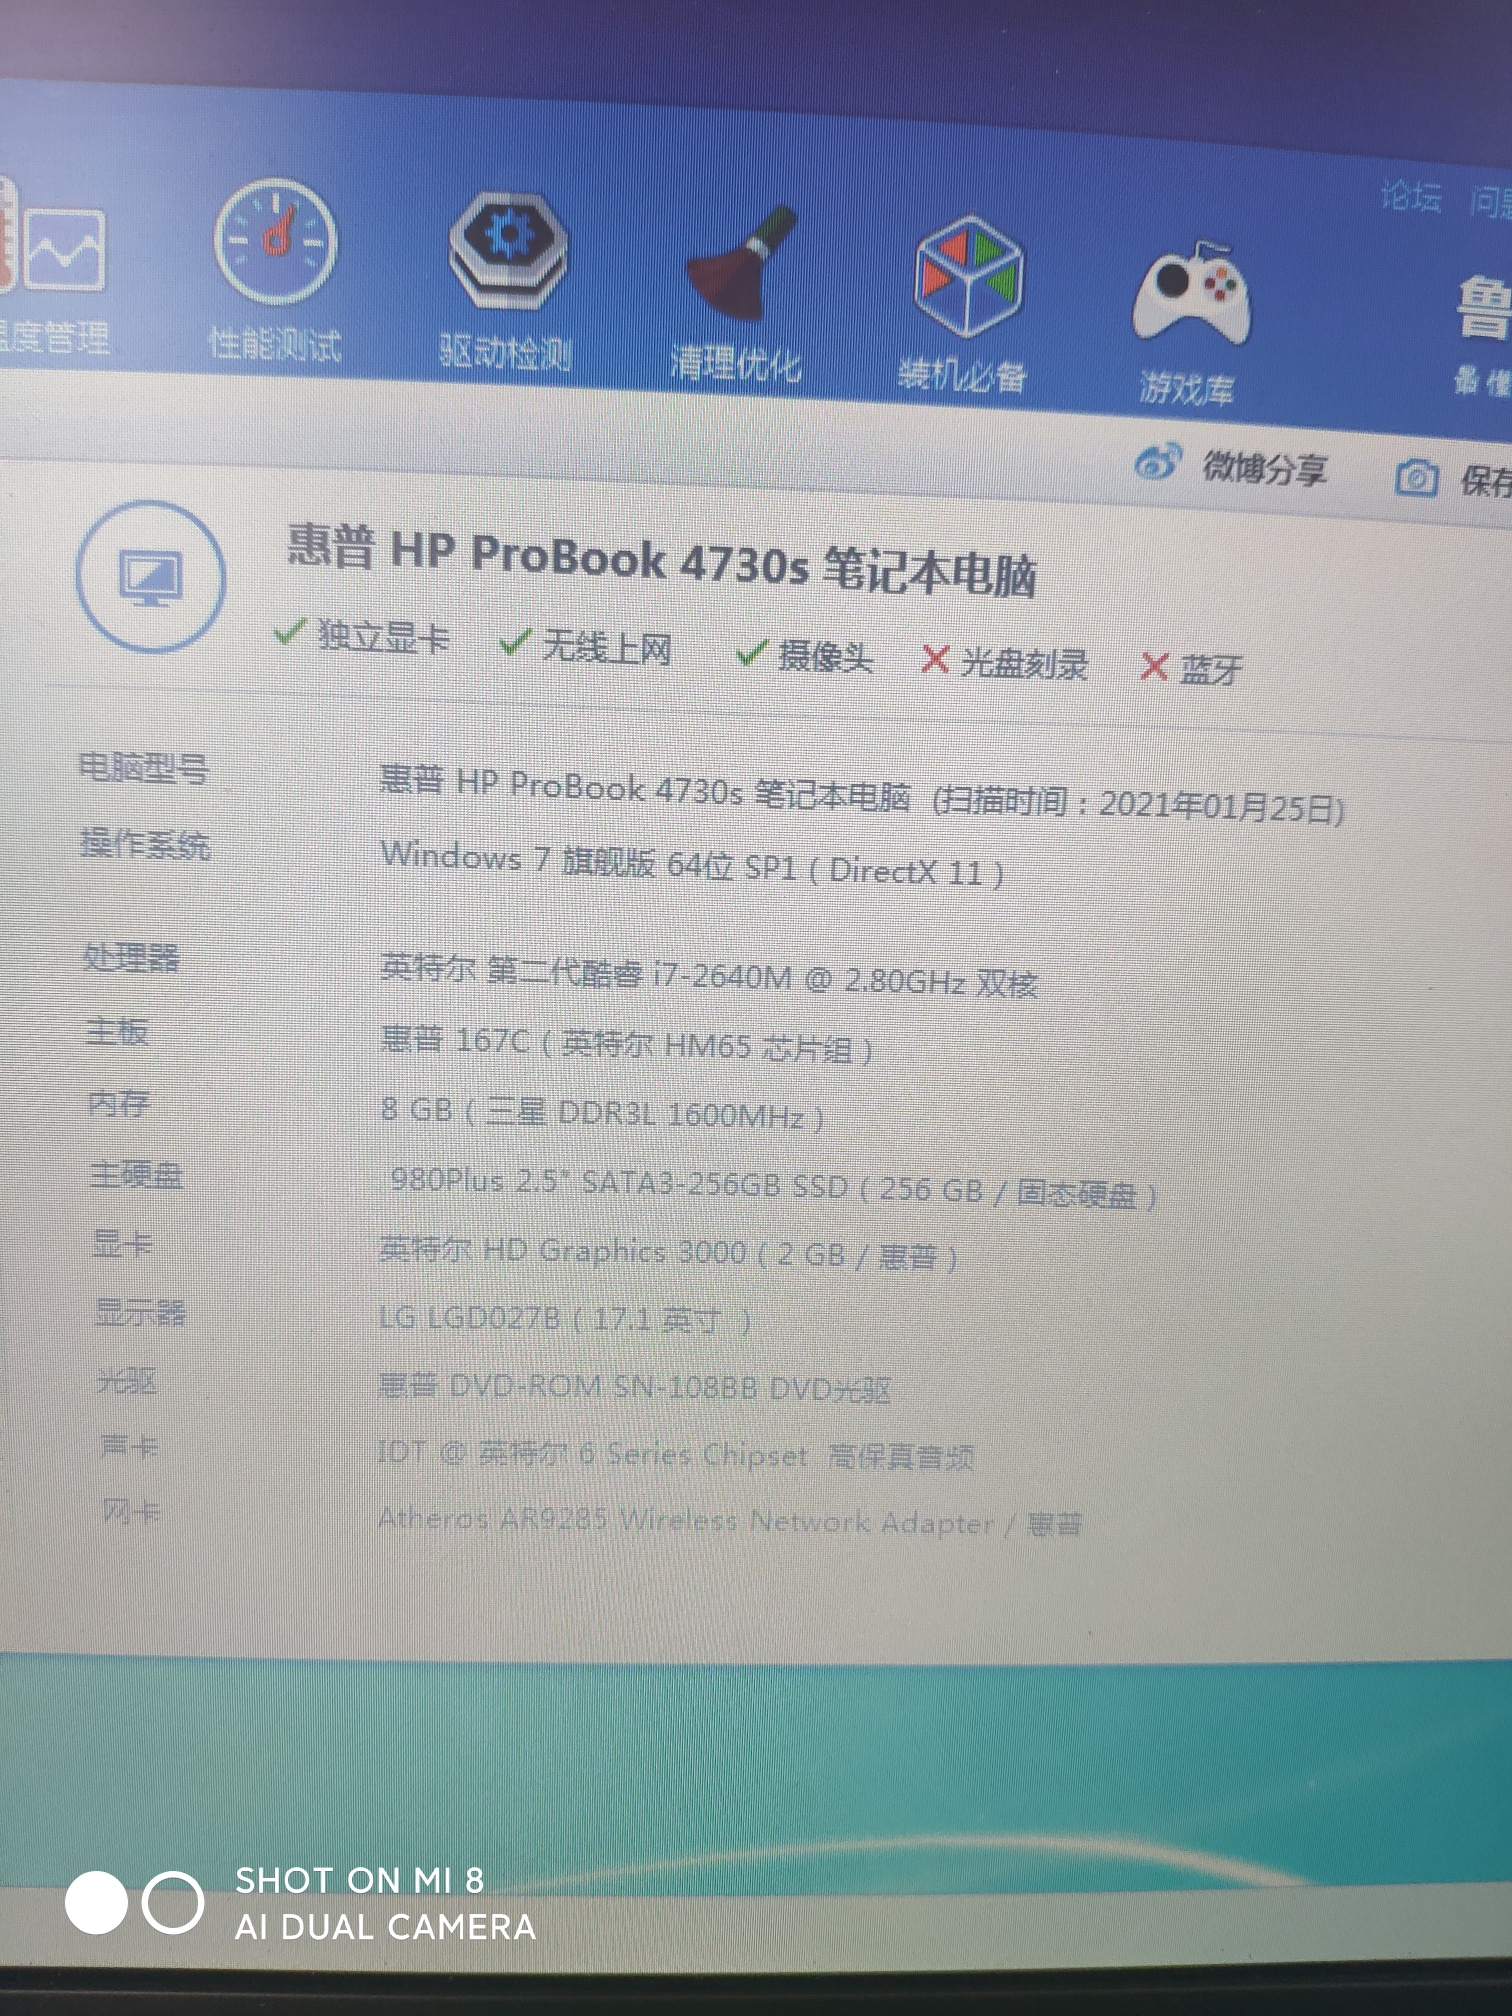Select the 主板 label
Image resolution: width=1512 pixels, height=2016 pixels.
pyautogui.click(x=118, y=1031)
